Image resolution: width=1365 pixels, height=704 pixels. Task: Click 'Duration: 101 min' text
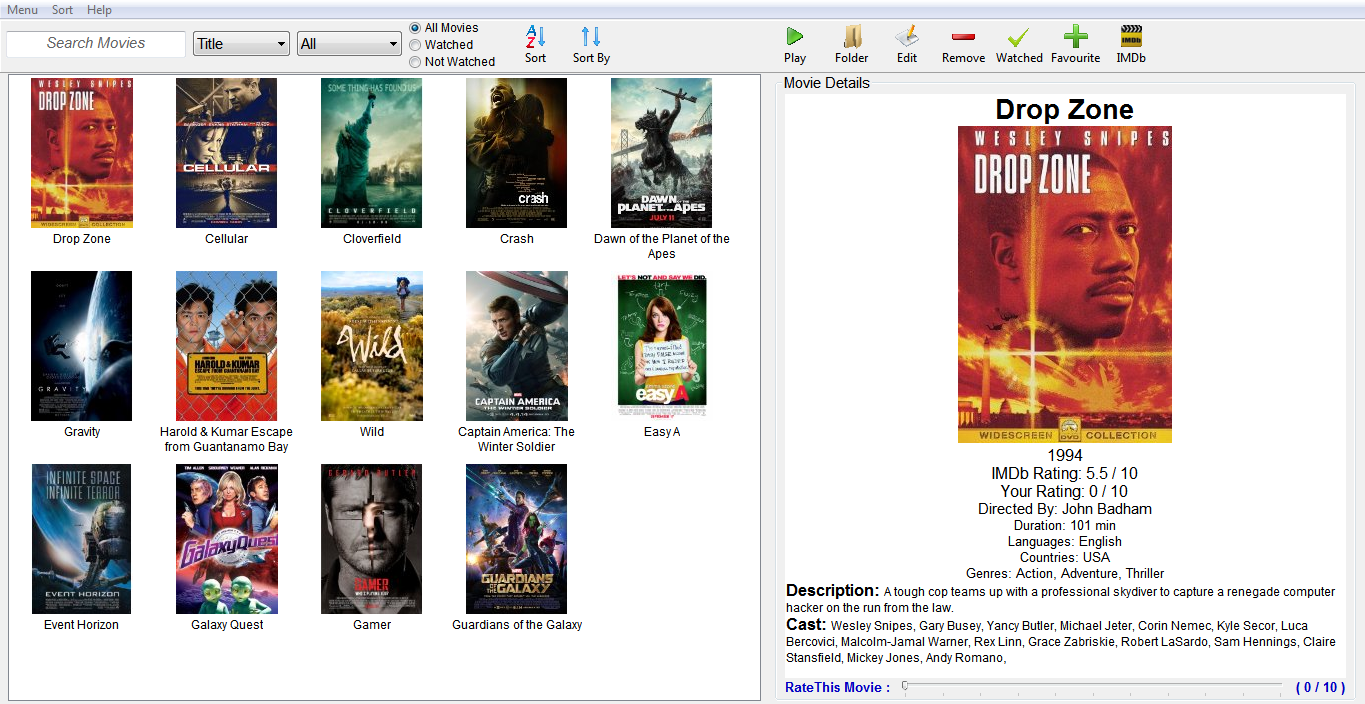pos(1064,525)
